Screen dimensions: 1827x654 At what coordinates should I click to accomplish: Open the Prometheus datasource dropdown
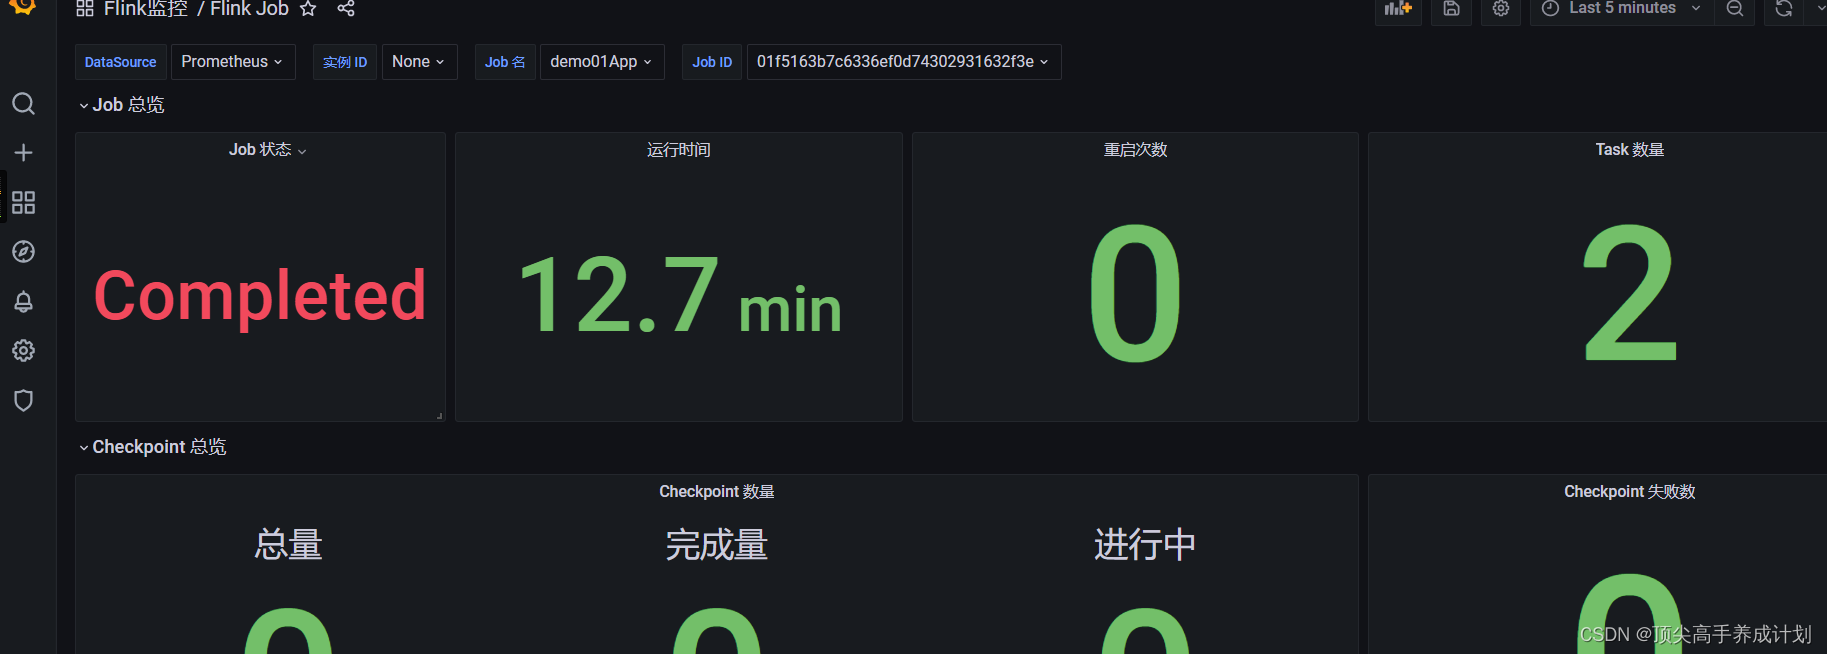233,62
